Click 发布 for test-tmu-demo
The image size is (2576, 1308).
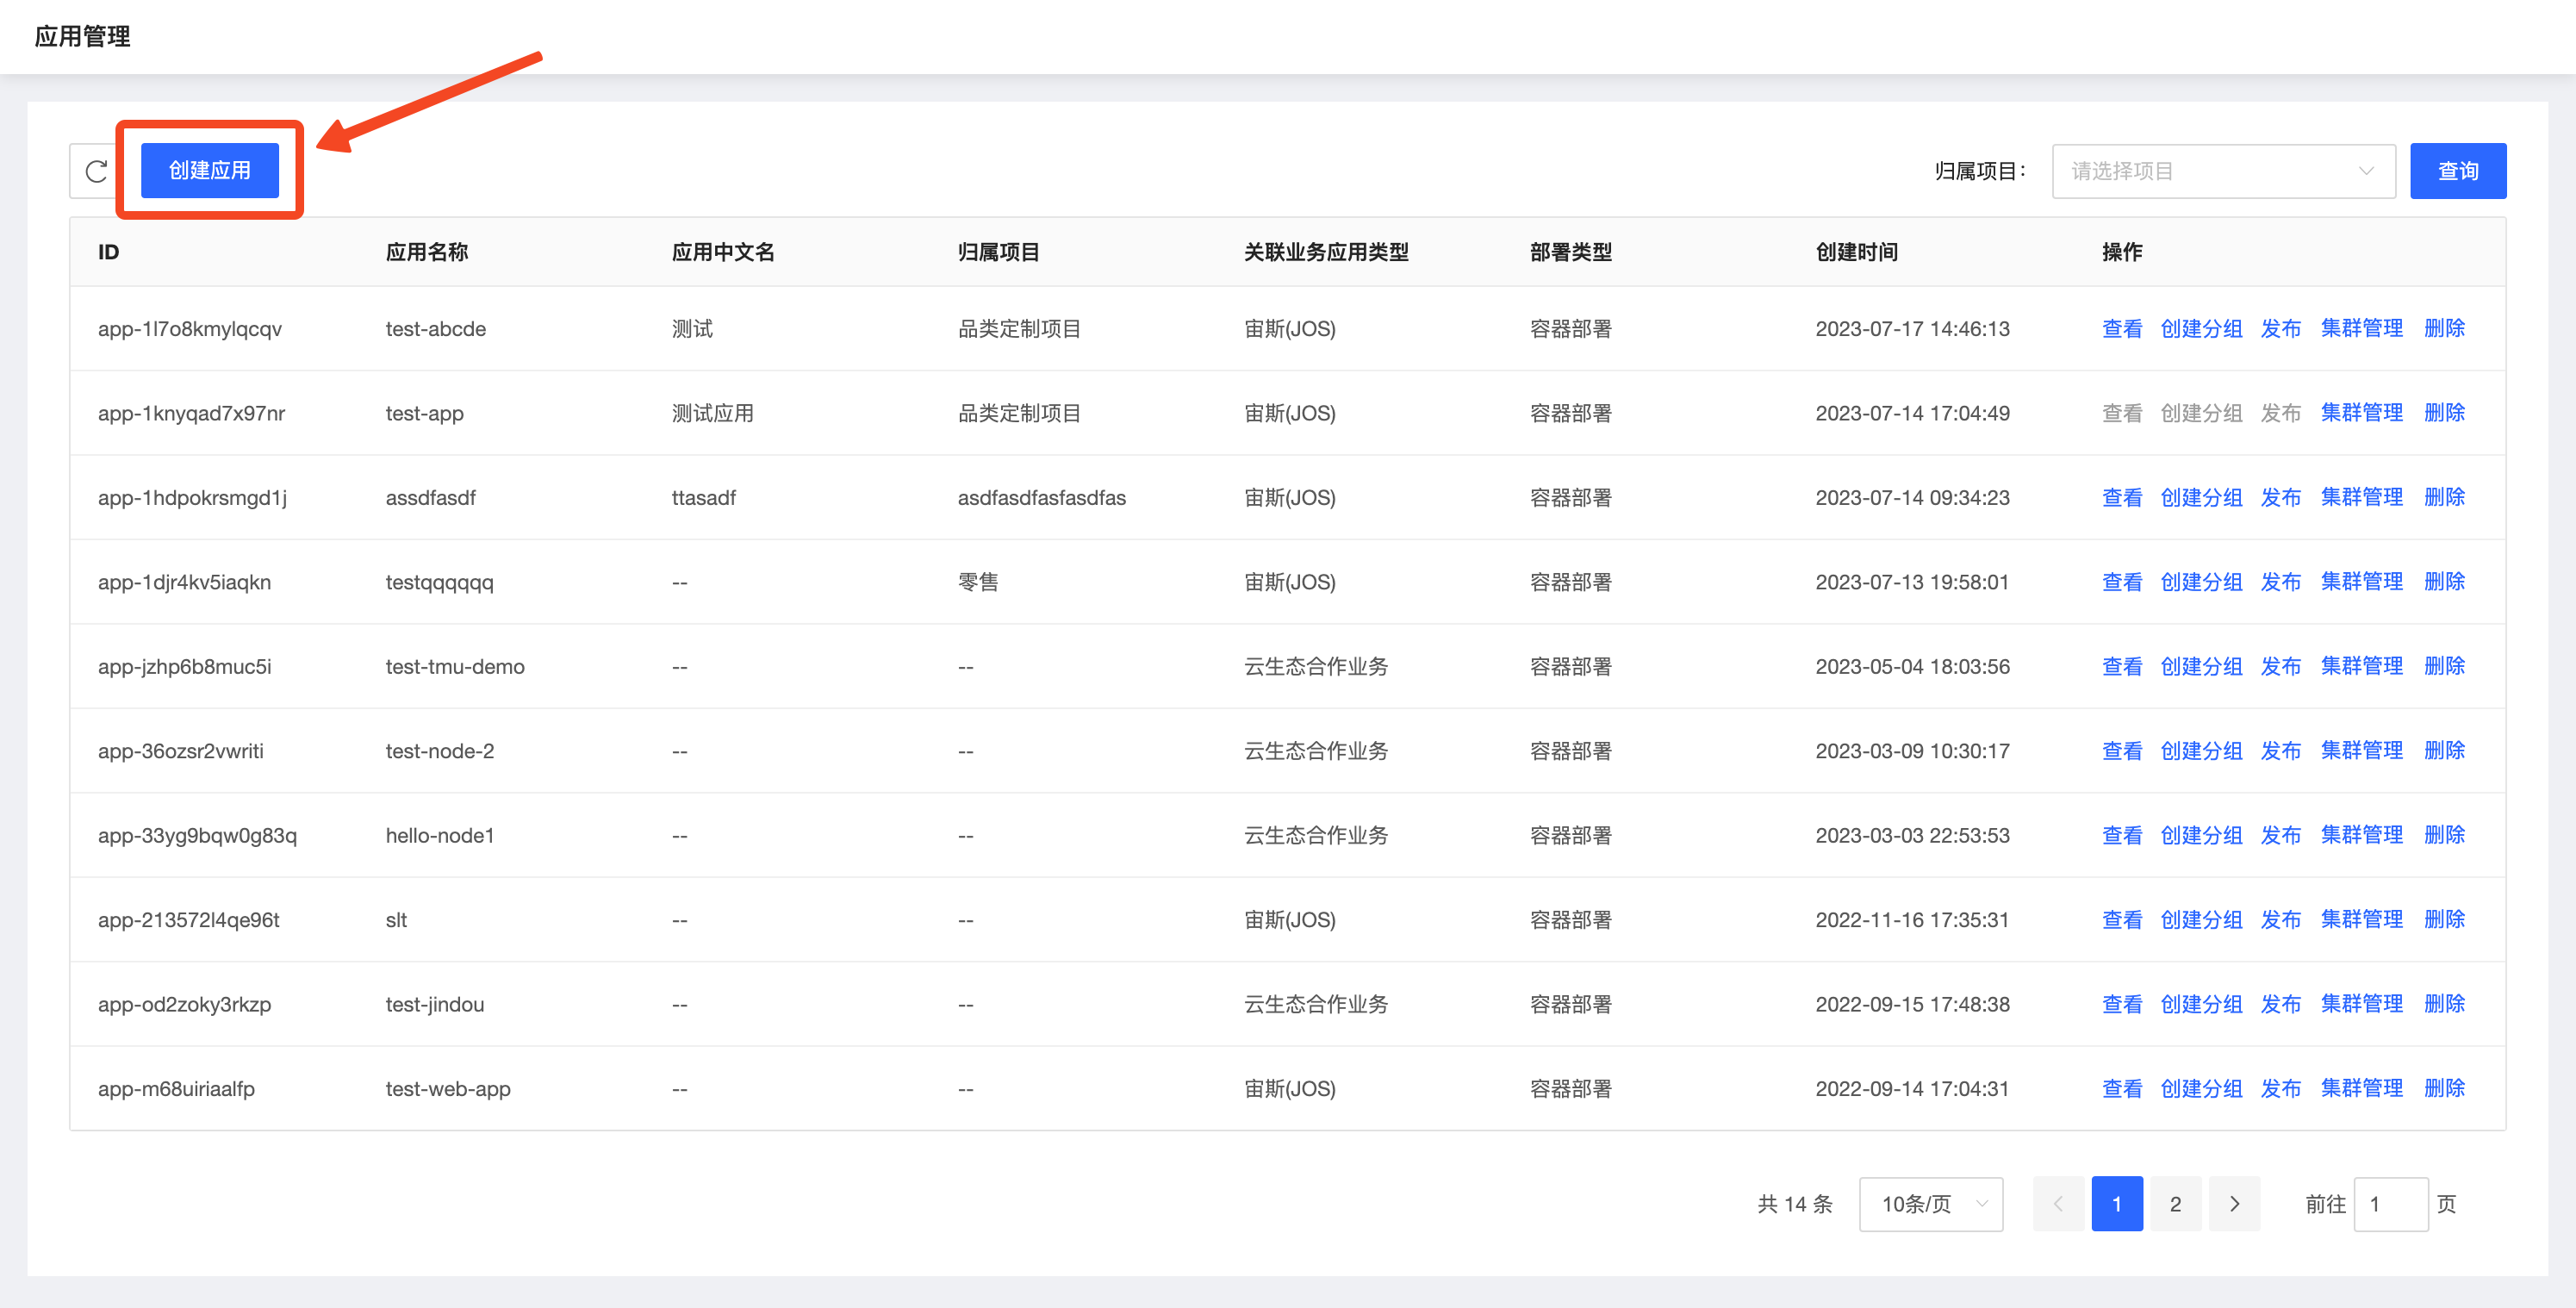coord(2280,666)
